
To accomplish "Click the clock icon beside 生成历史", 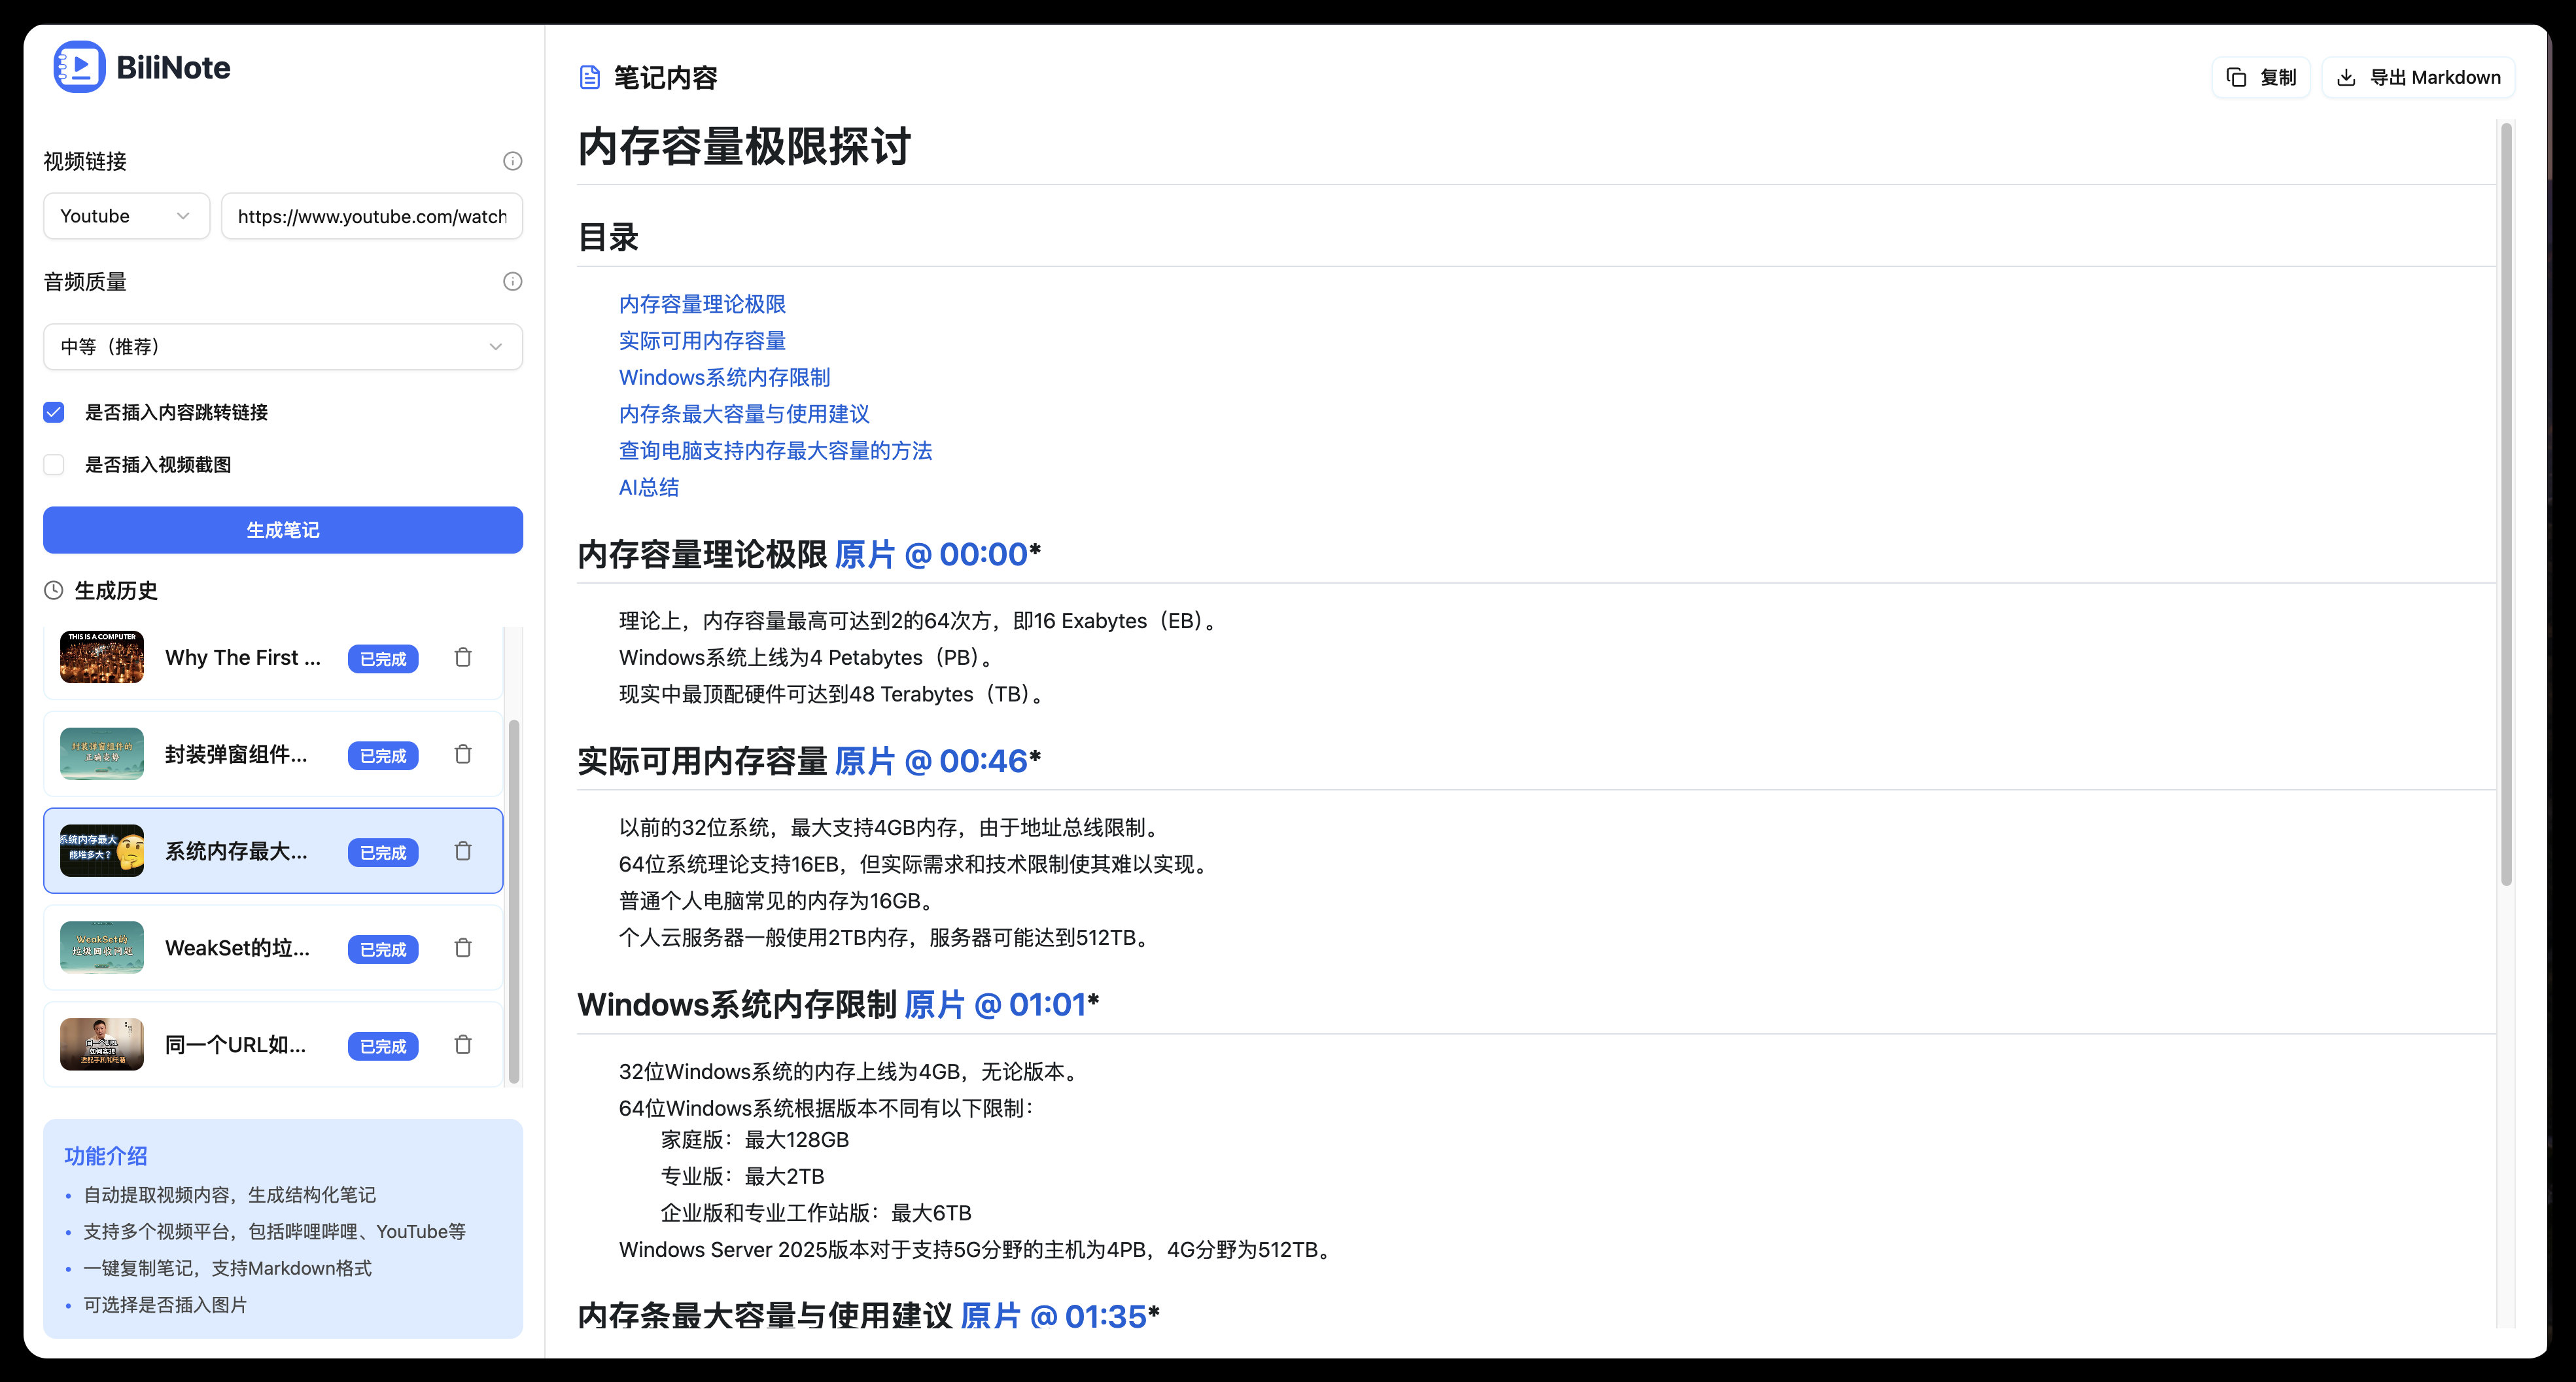I will (54, 590).
